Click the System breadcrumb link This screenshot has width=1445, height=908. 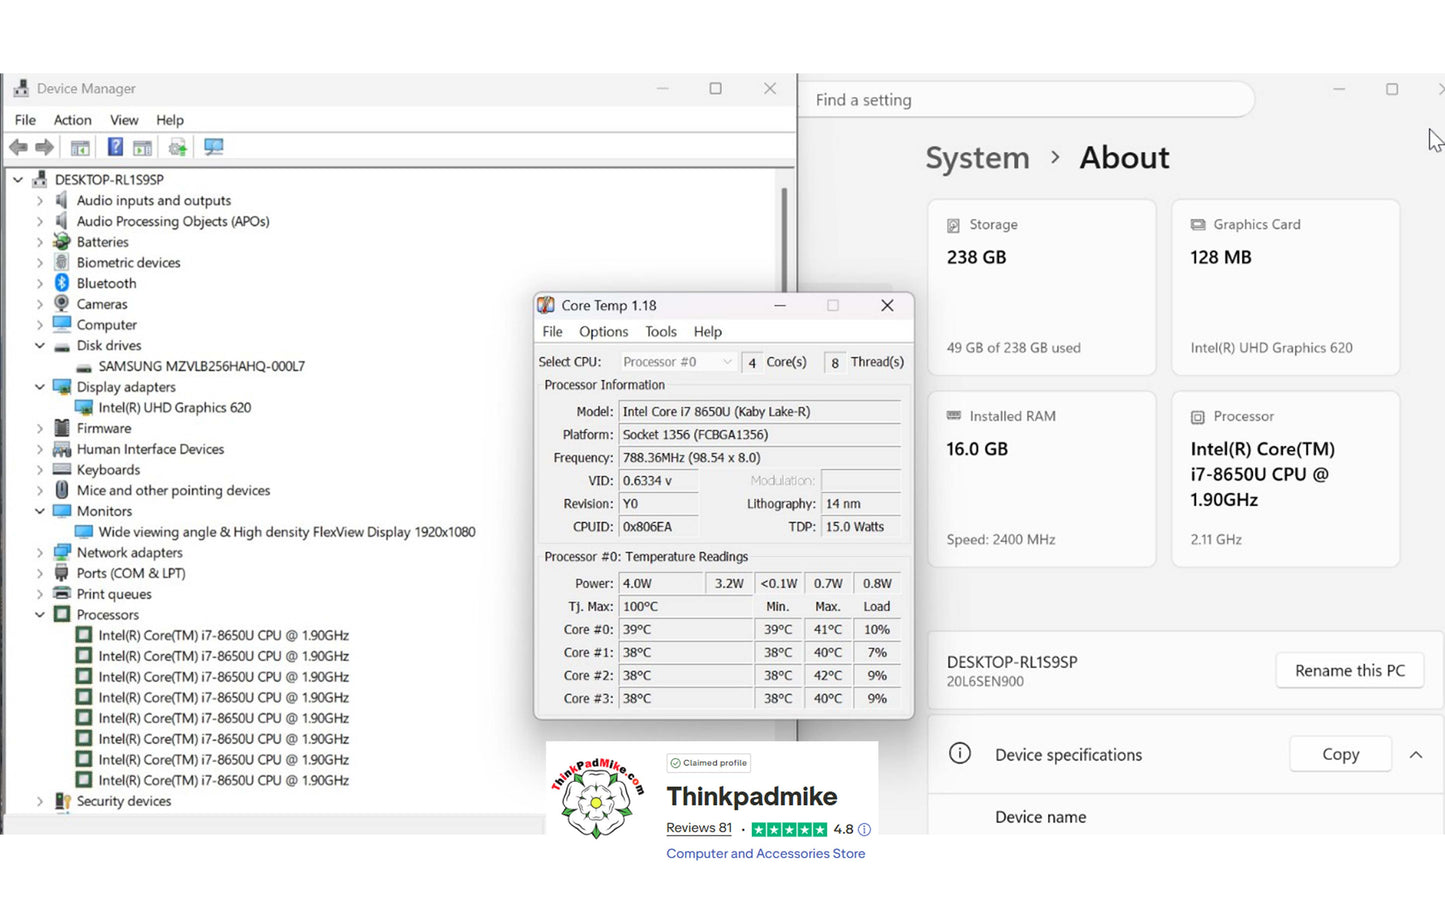[977, 158]
